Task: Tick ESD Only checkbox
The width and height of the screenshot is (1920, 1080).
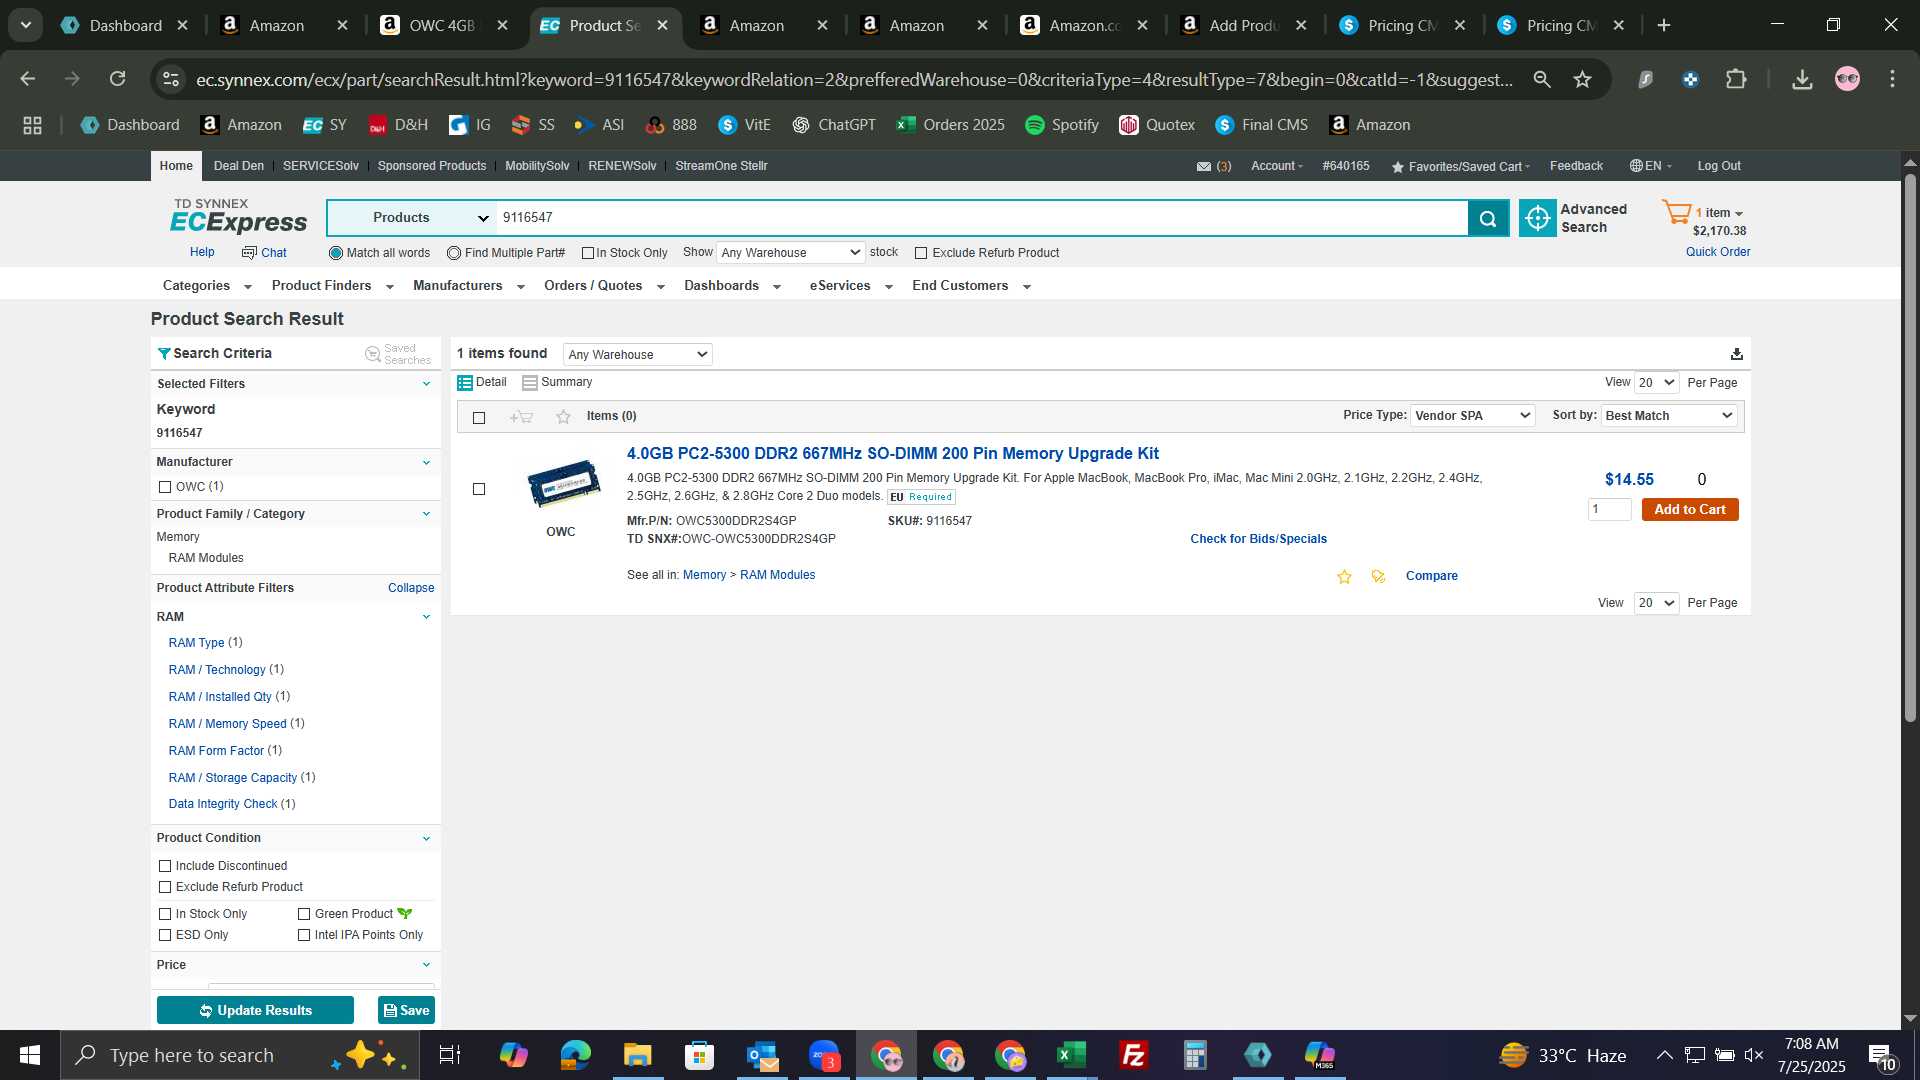Action: 165,935
